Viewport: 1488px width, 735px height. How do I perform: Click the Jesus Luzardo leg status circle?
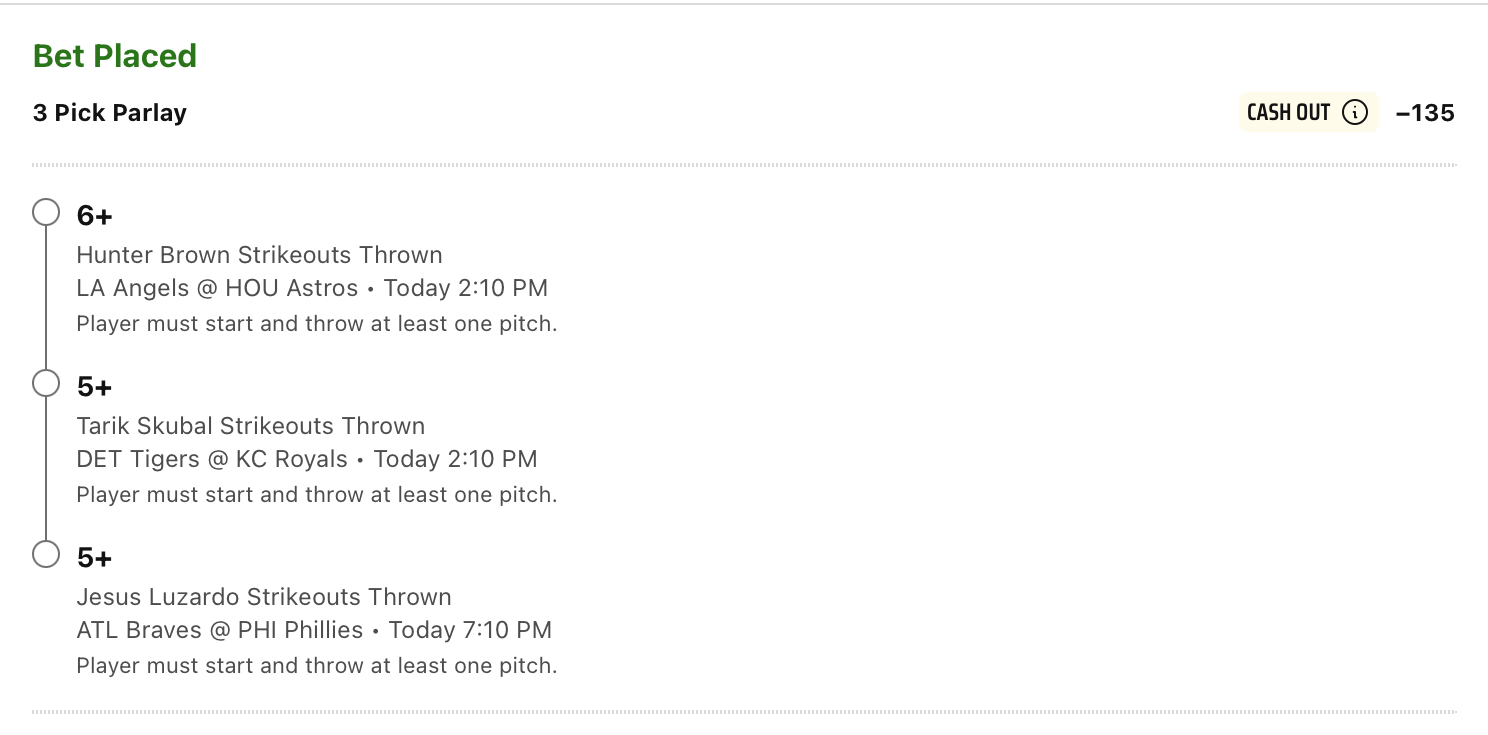(46, 554)
